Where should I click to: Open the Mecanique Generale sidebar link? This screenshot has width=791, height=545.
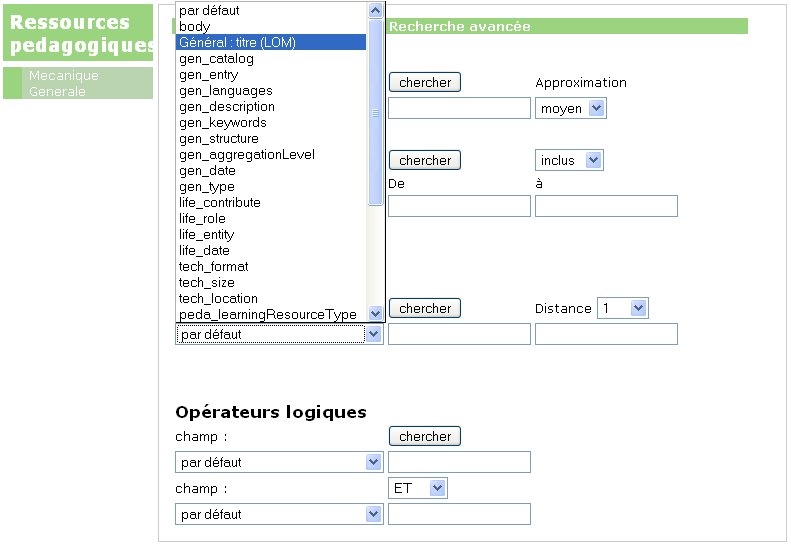point(64,83)
